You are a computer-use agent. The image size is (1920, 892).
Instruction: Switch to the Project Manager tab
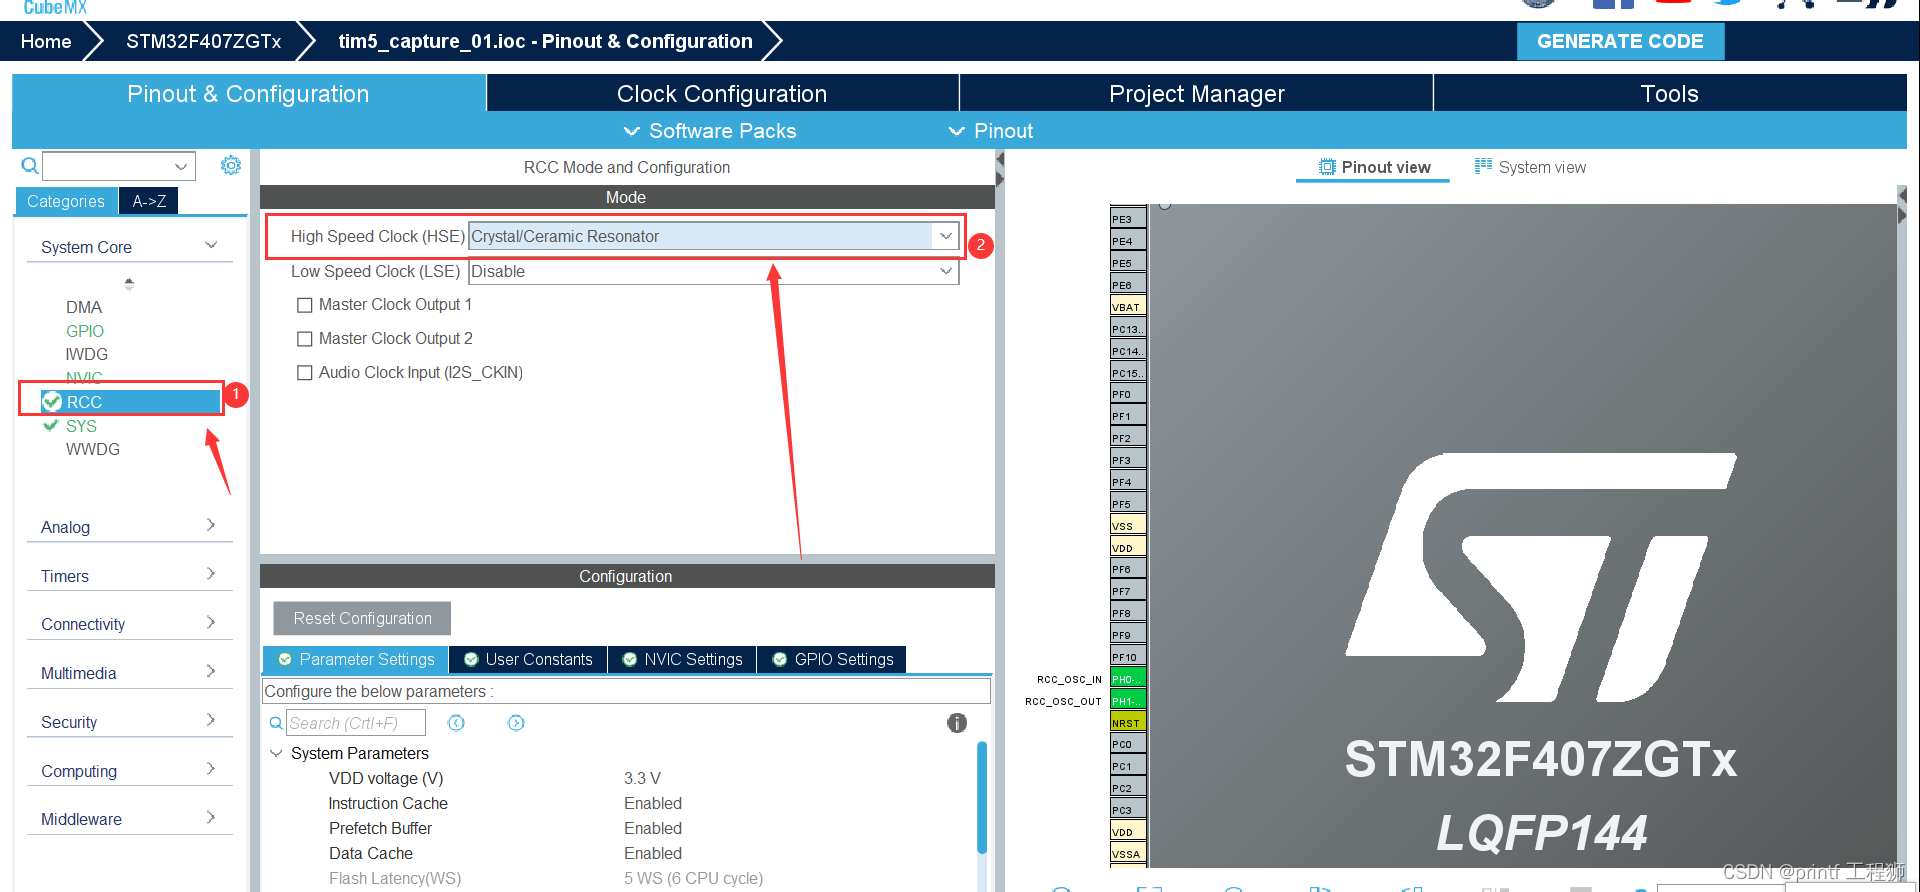coord(1196,94)
